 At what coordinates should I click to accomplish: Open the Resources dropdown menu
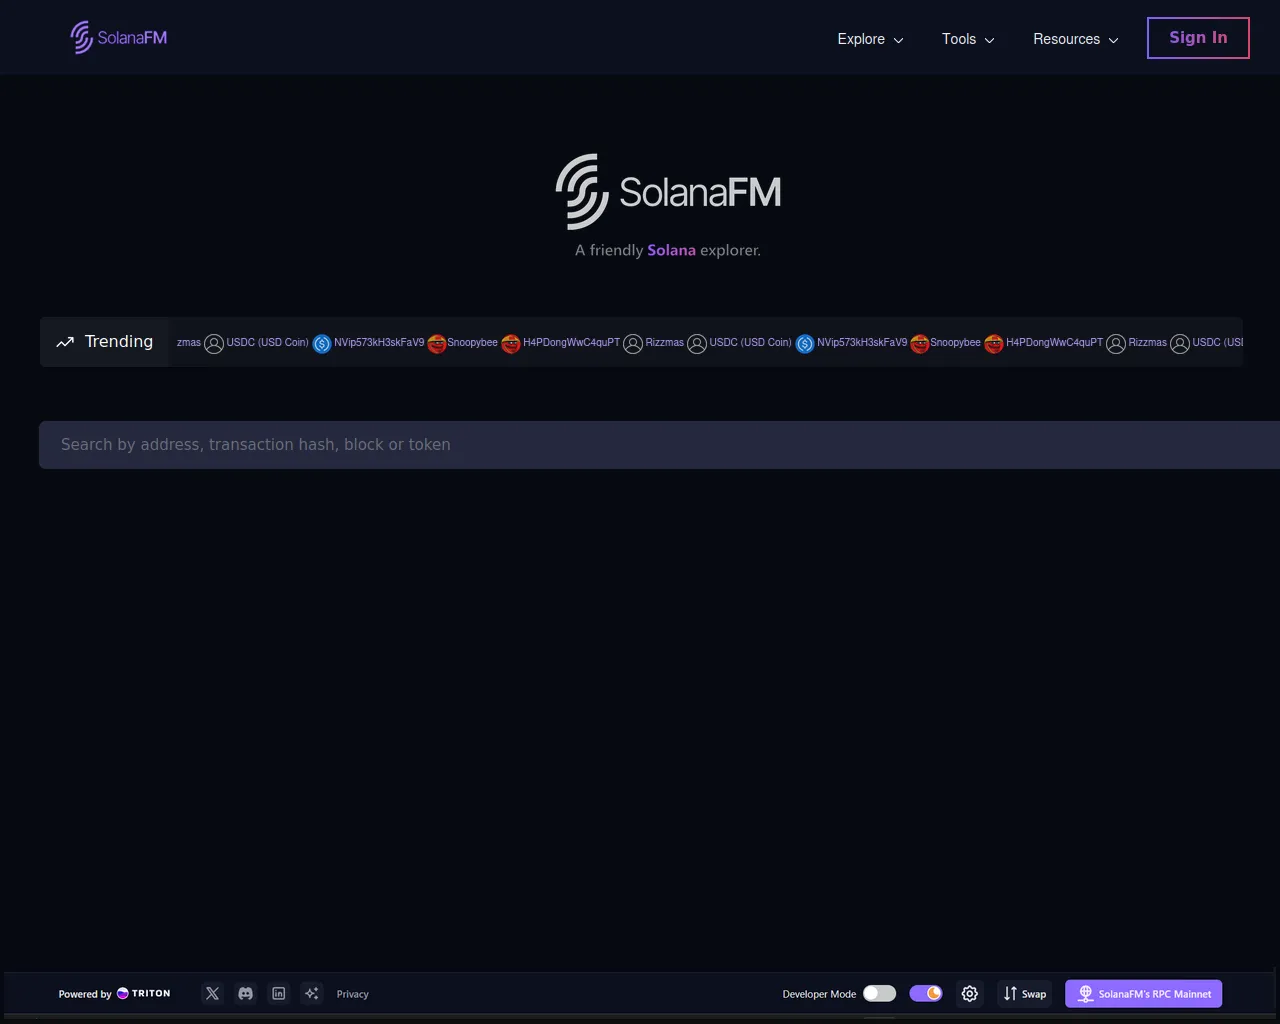1076,39
